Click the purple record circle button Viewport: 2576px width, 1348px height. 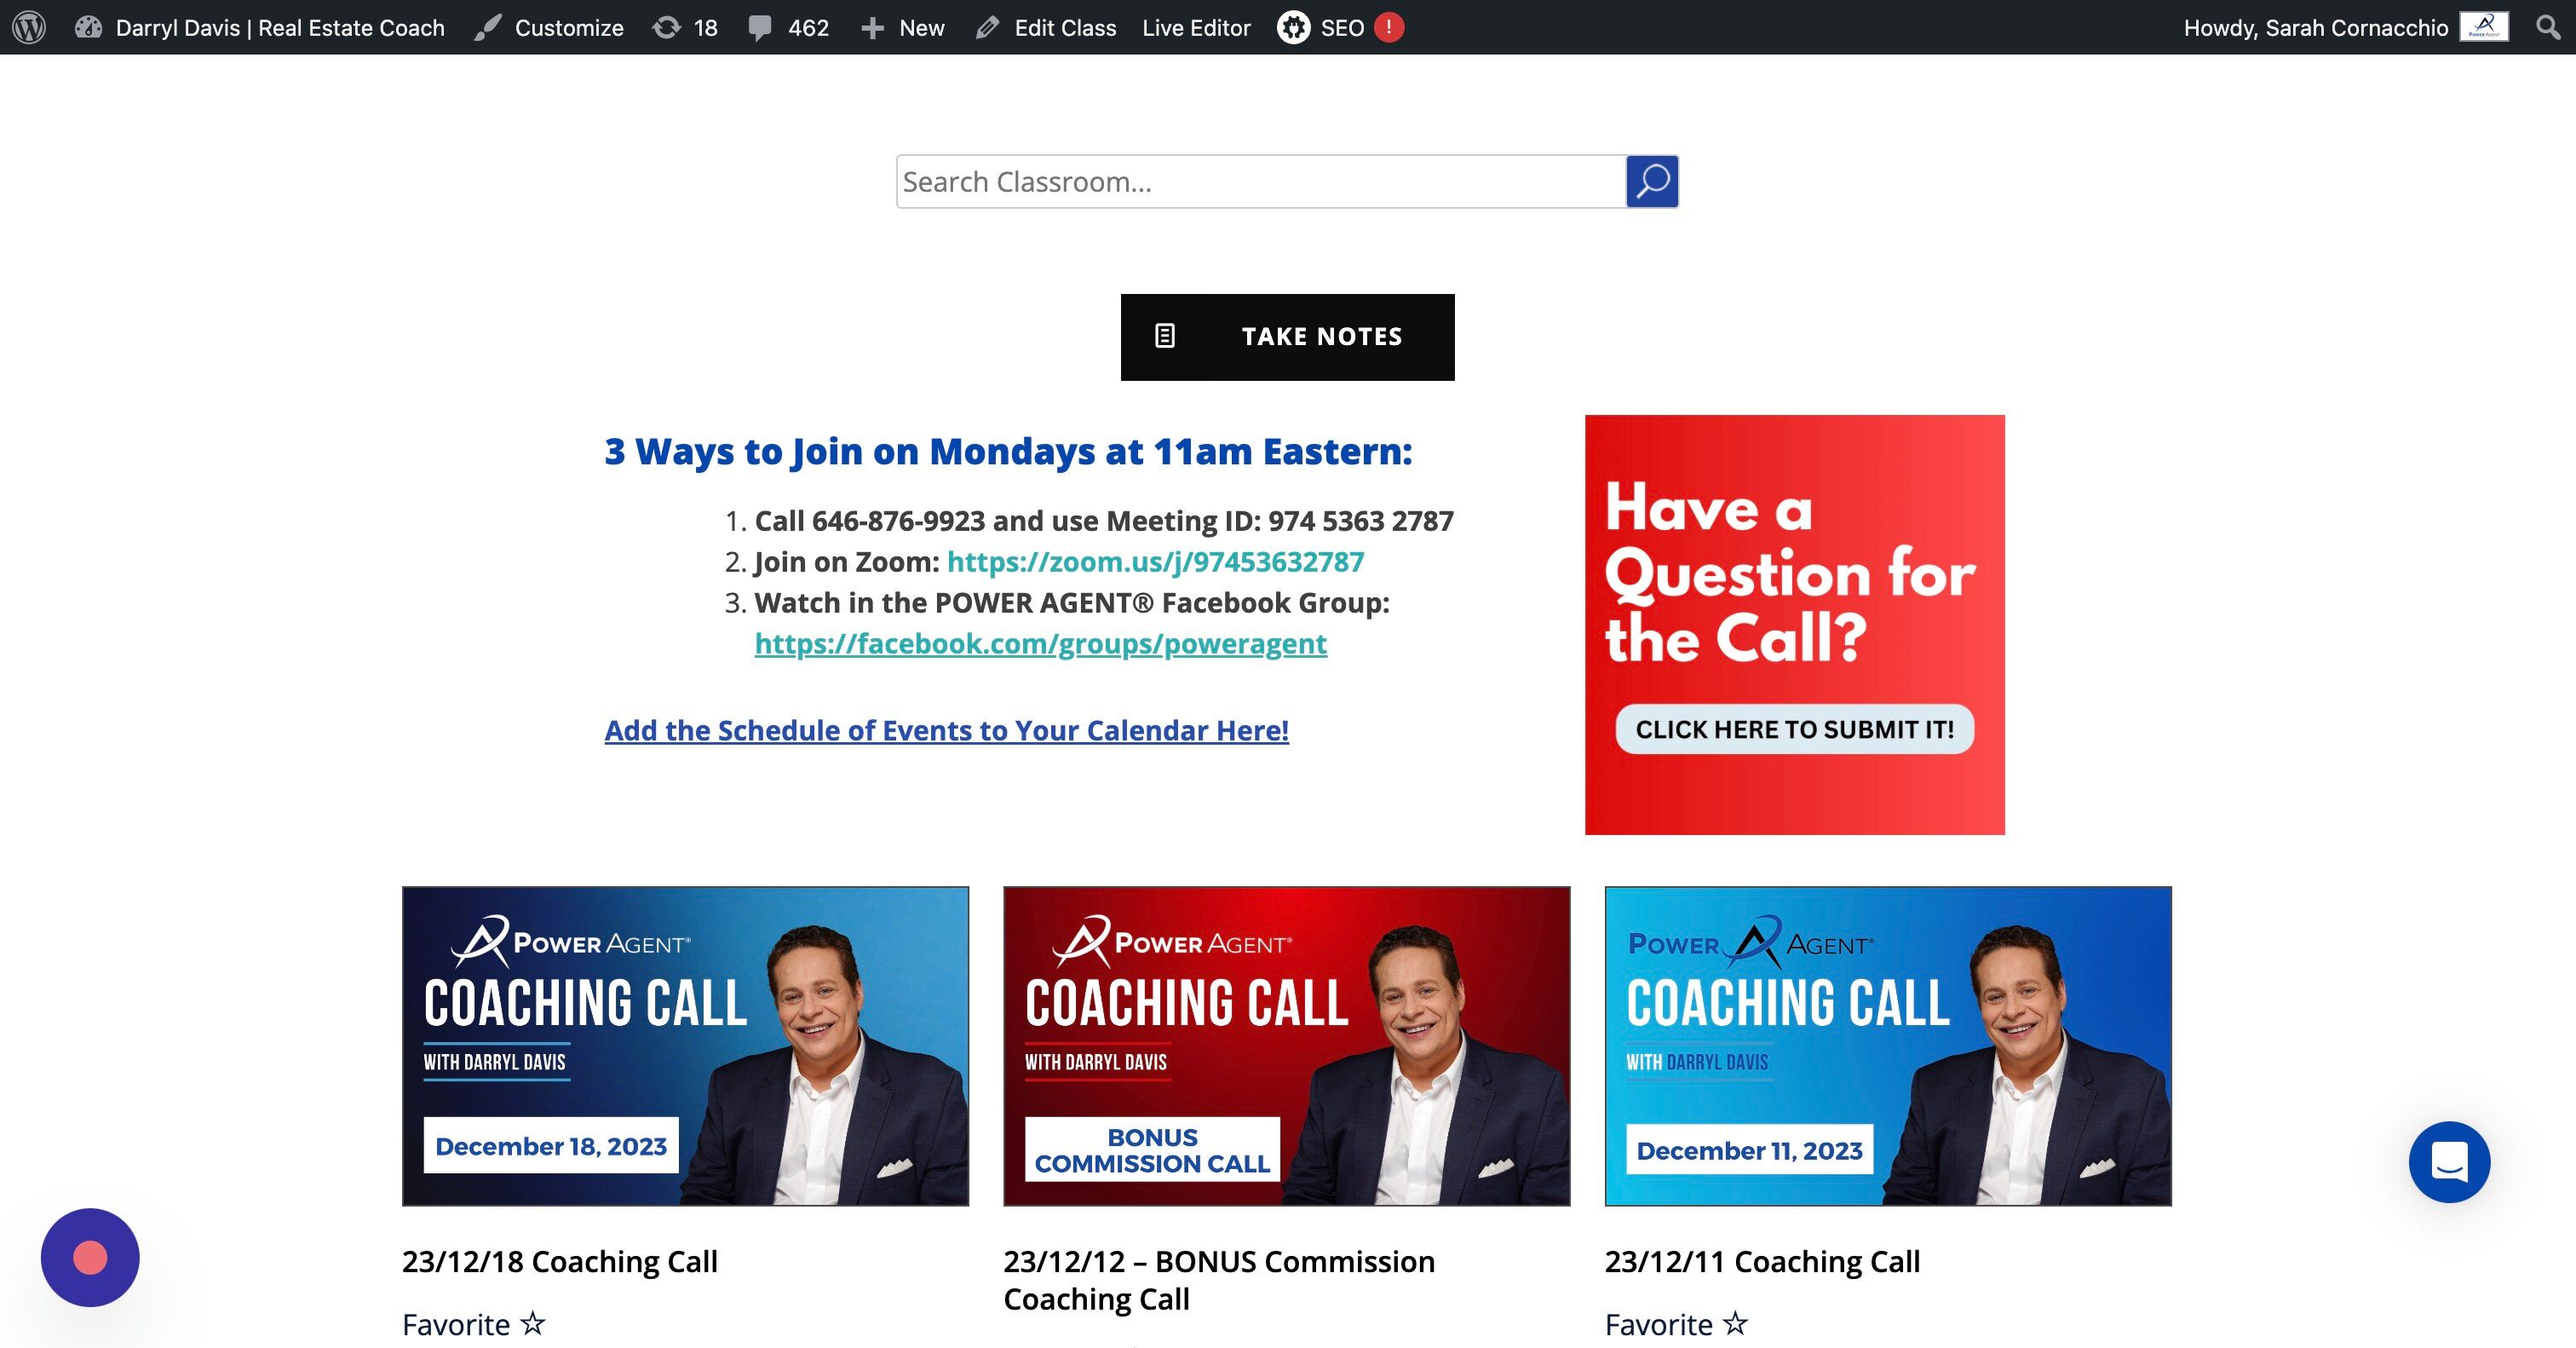click(x=90, y=1257)
